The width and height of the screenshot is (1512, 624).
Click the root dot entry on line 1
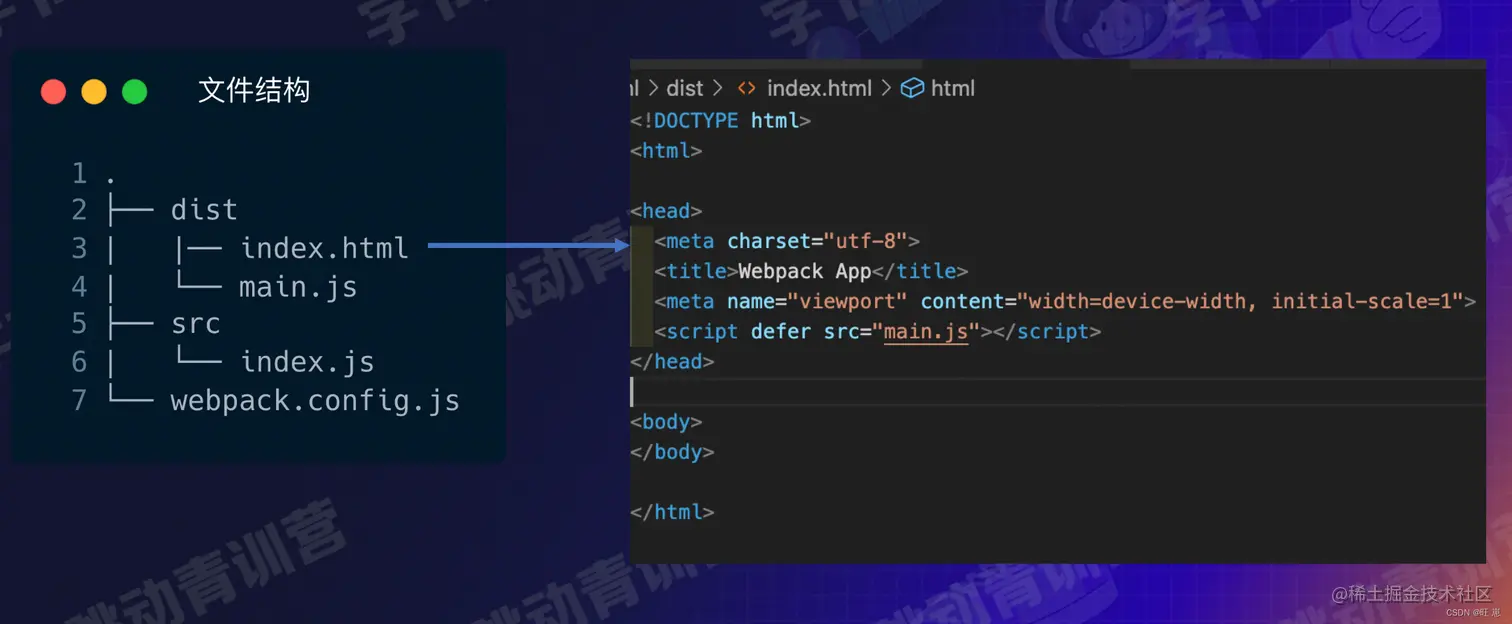point(110,179)
